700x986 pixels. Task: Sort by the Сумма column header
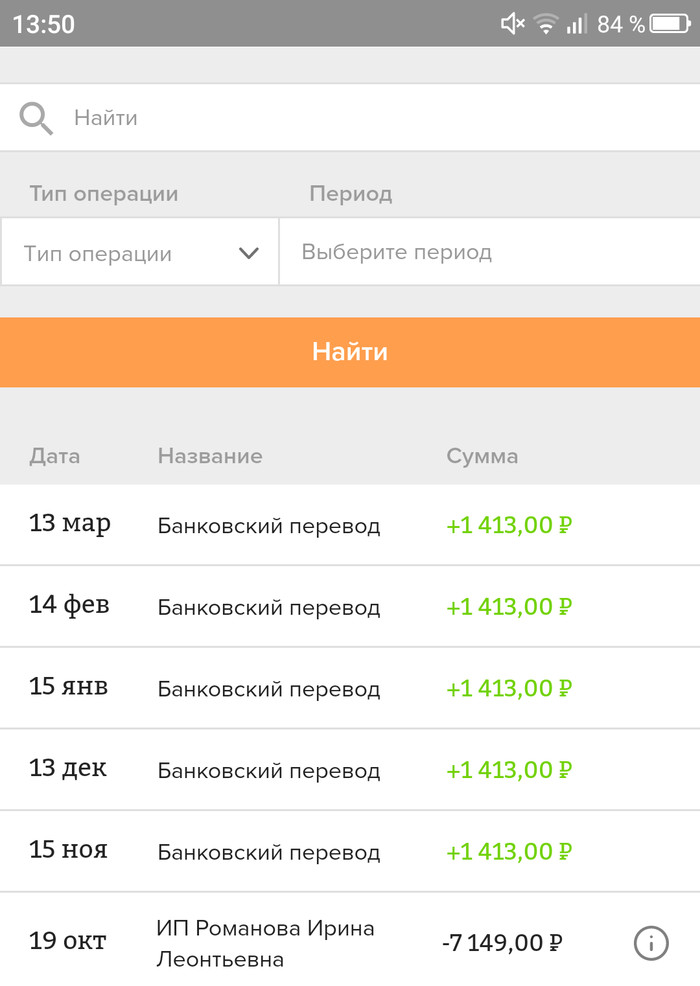pos(482,456)
